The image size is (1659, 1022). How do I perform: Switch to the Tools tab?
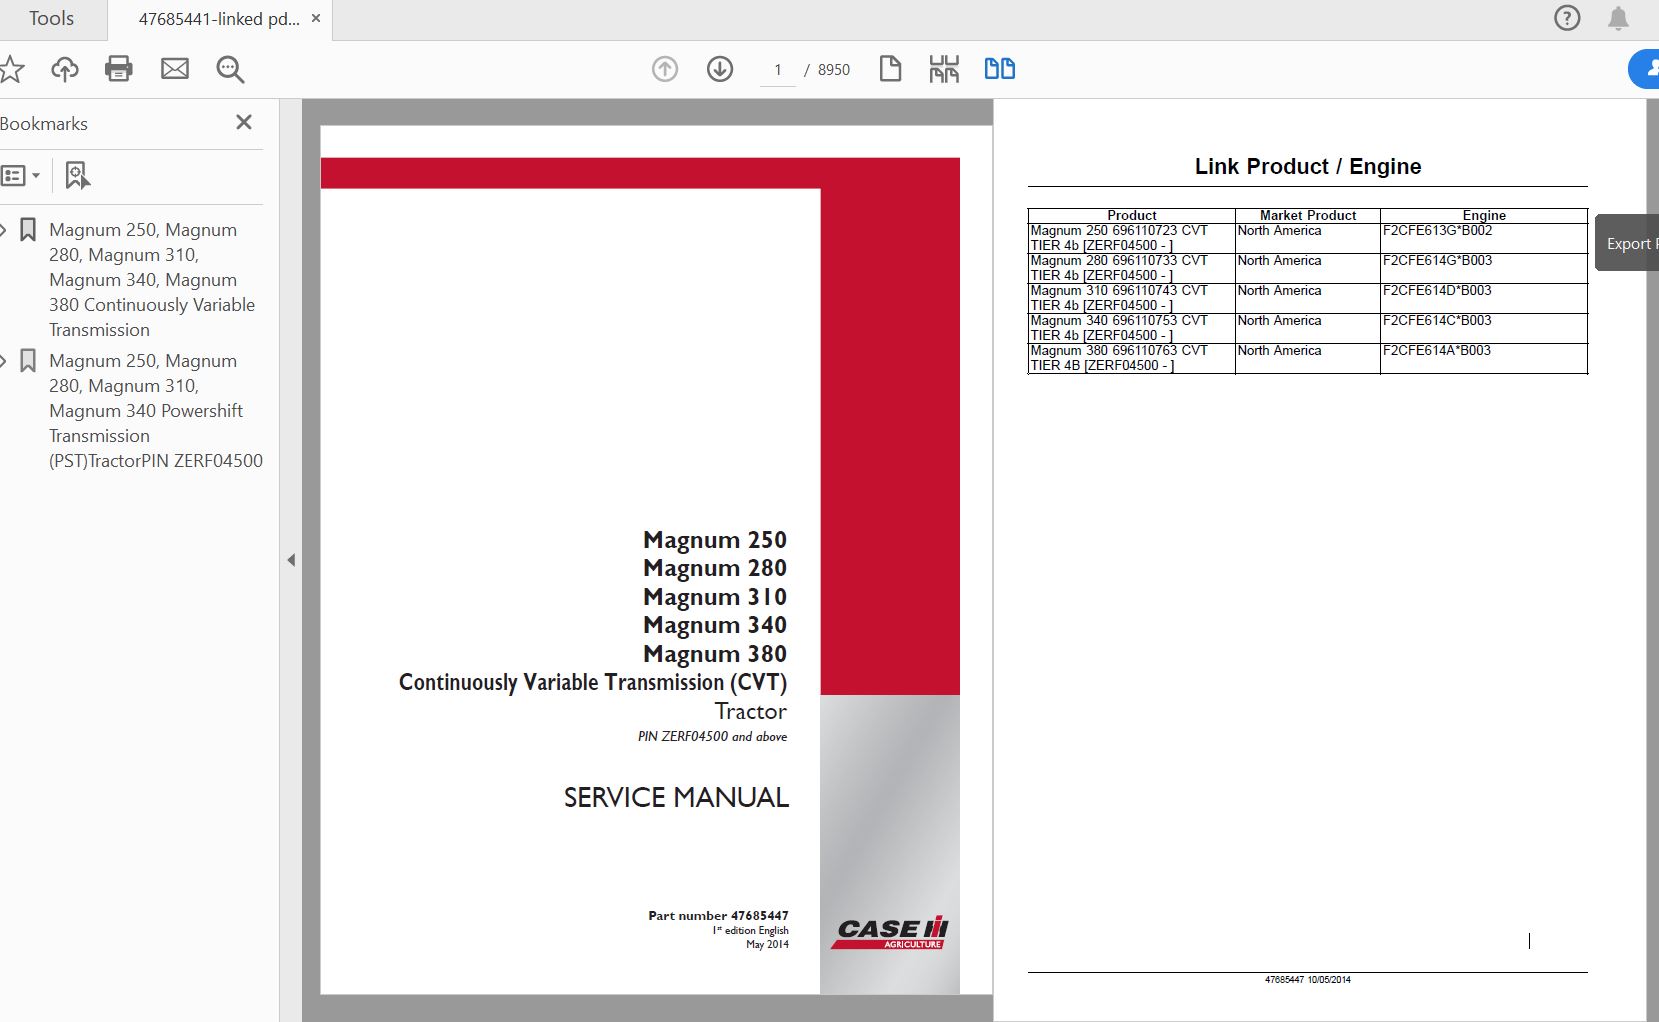pos(52,18)
